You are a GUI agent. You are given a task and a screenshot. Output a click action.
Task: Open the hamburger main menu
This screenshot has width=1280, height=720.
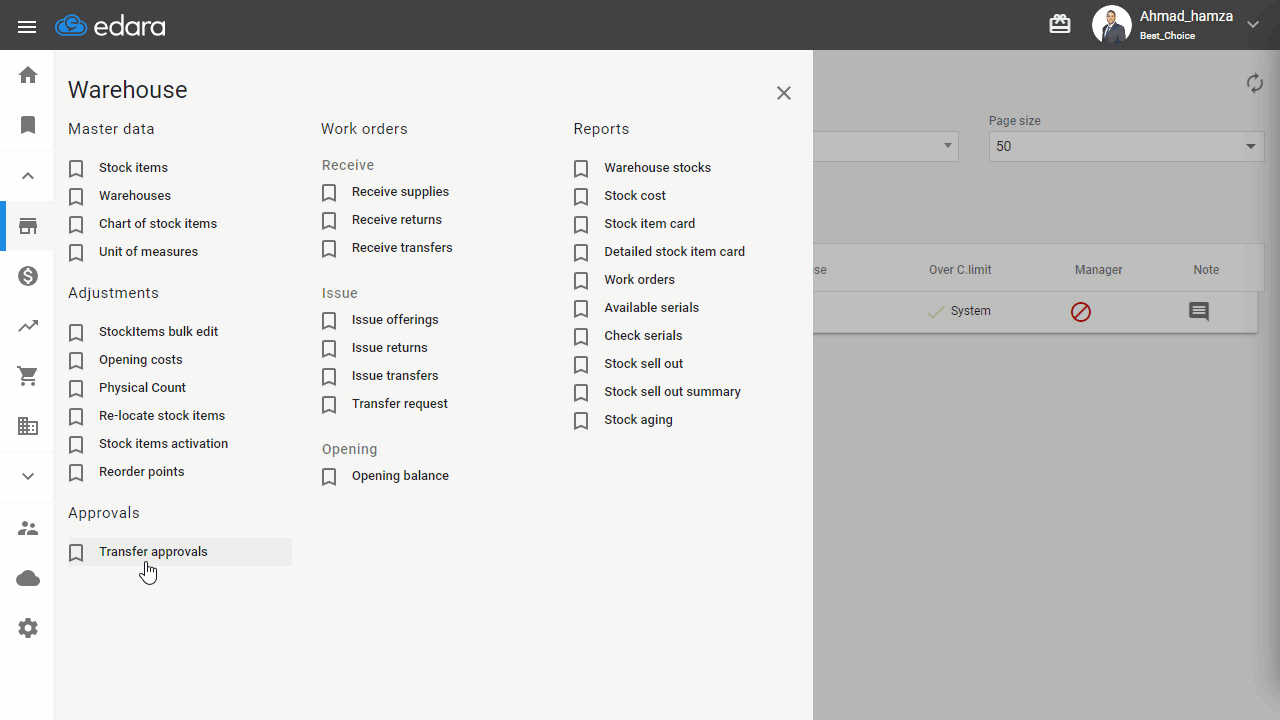[x=27, y=27]
